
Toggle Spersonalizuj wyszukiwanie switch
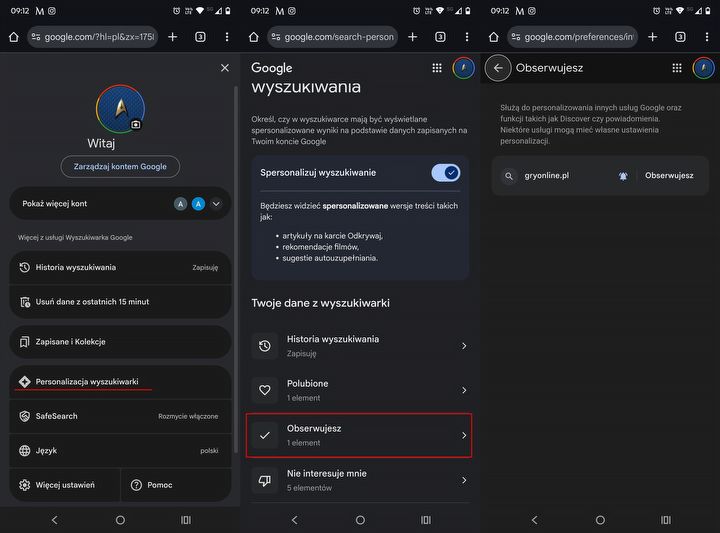coord(445,173)
